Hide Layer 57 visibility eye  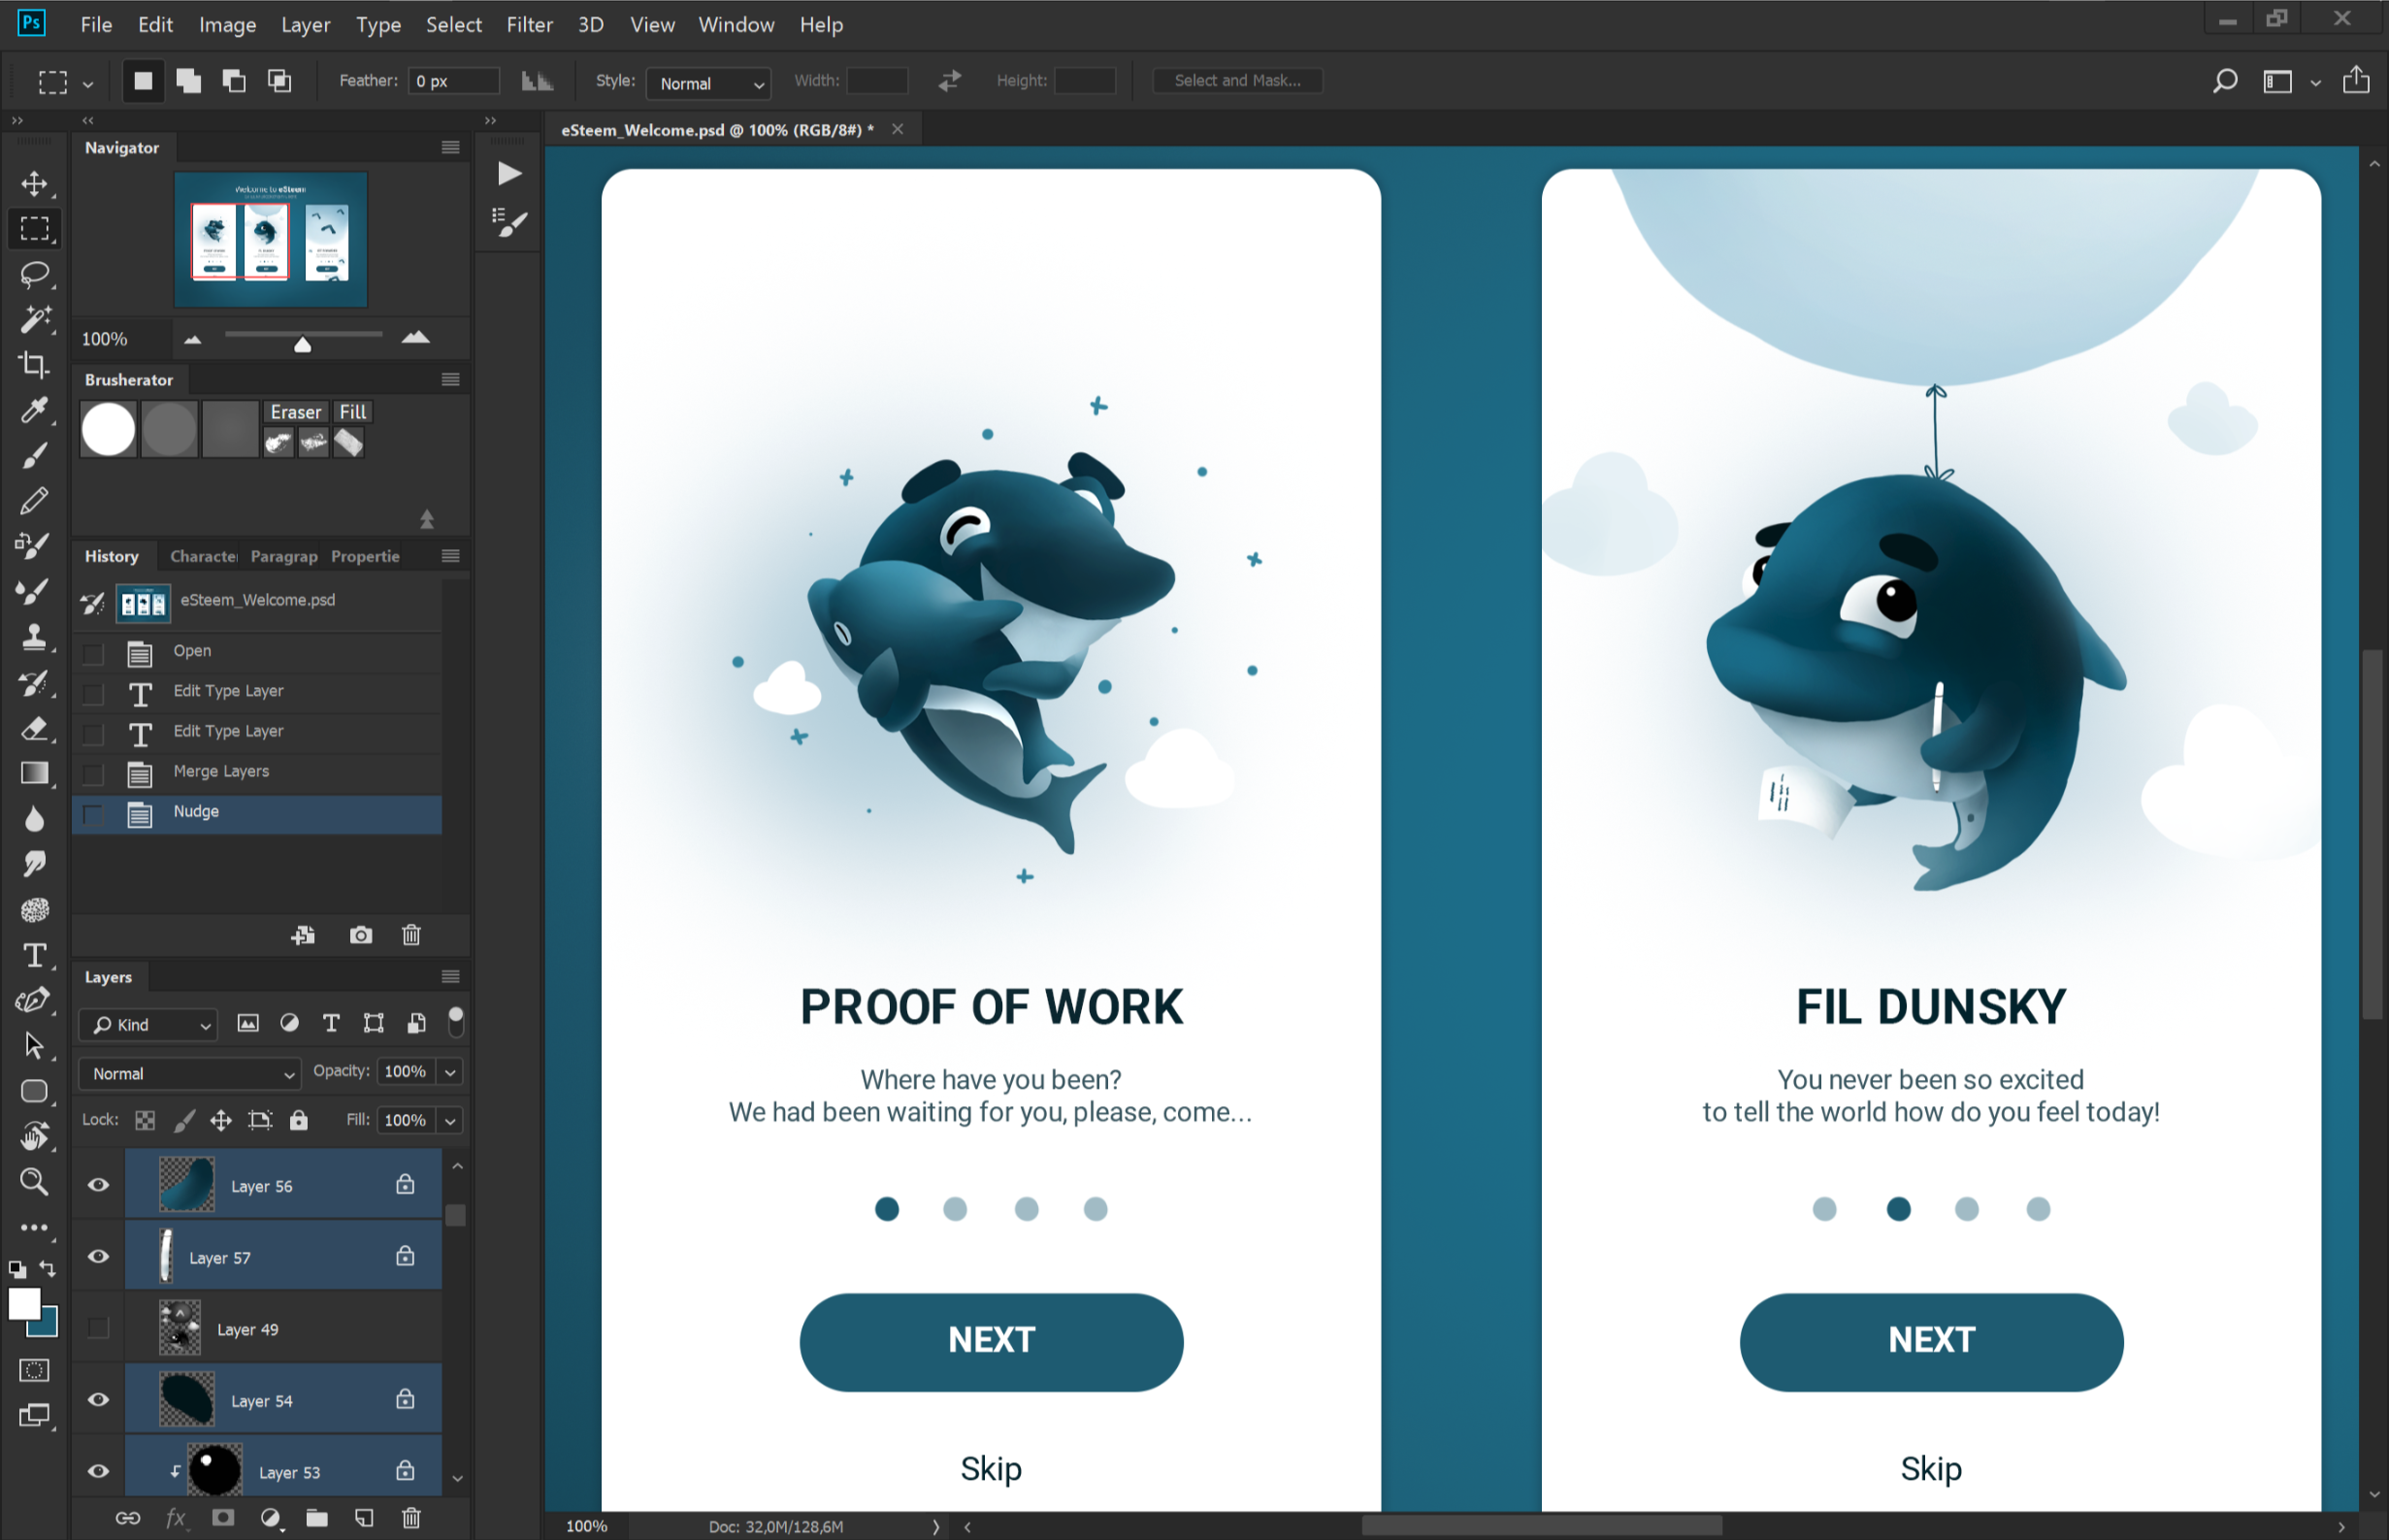click(x=98, y=1257)
